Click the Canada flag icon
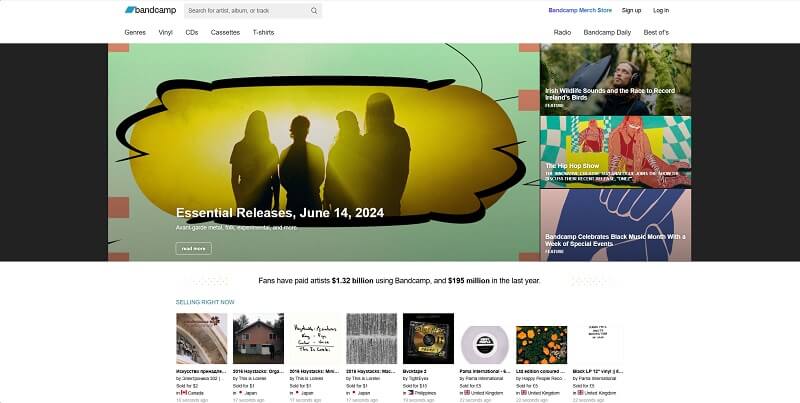This screenshot has height=403, width=800. 184,393
